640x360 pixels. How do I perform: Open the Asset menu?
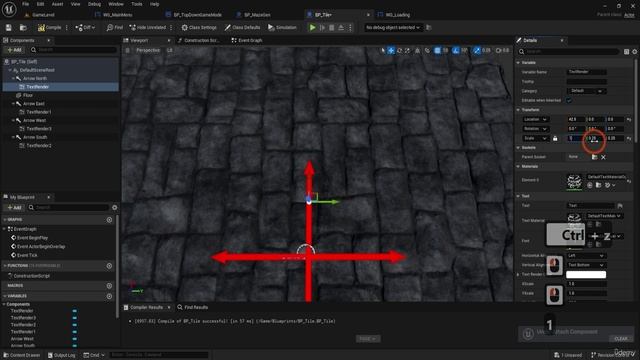pos(57,4)
